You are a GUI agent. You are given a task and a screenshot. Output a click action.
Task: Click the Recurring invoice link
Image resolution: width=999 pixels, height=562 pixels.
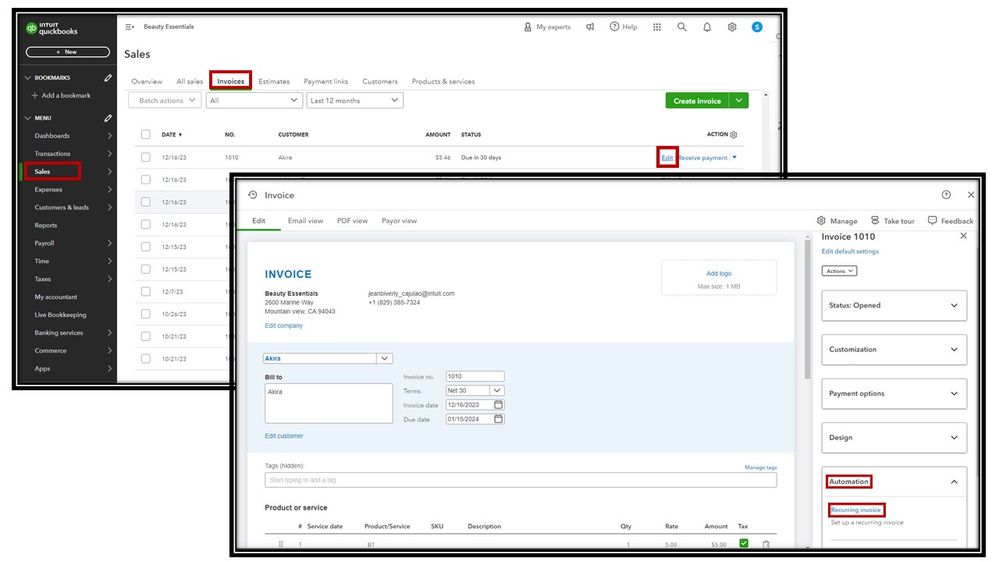856,510
